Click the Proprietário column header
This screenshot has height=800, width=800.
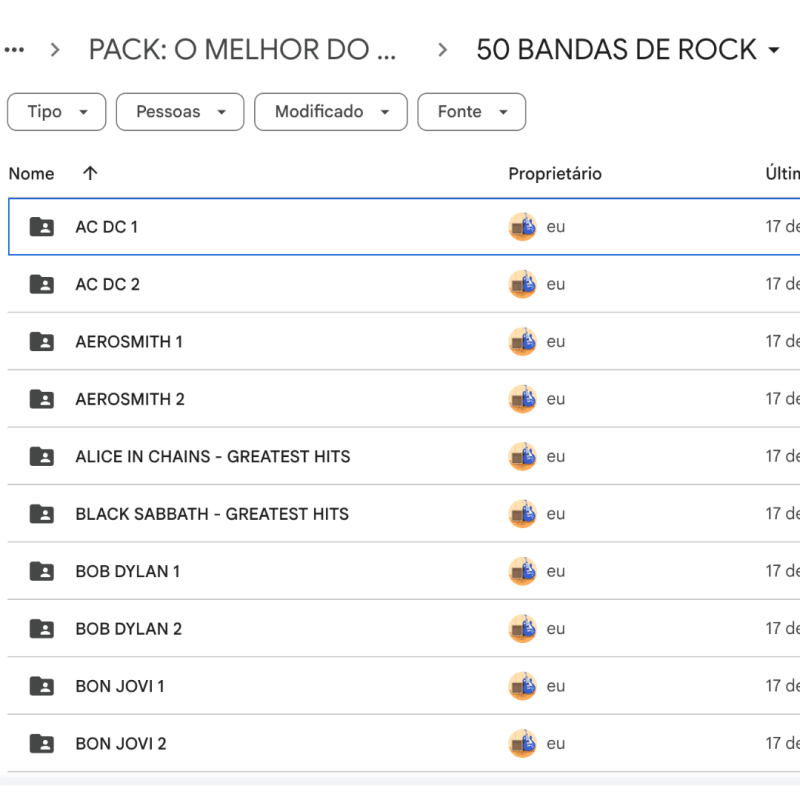pos(555,173)
